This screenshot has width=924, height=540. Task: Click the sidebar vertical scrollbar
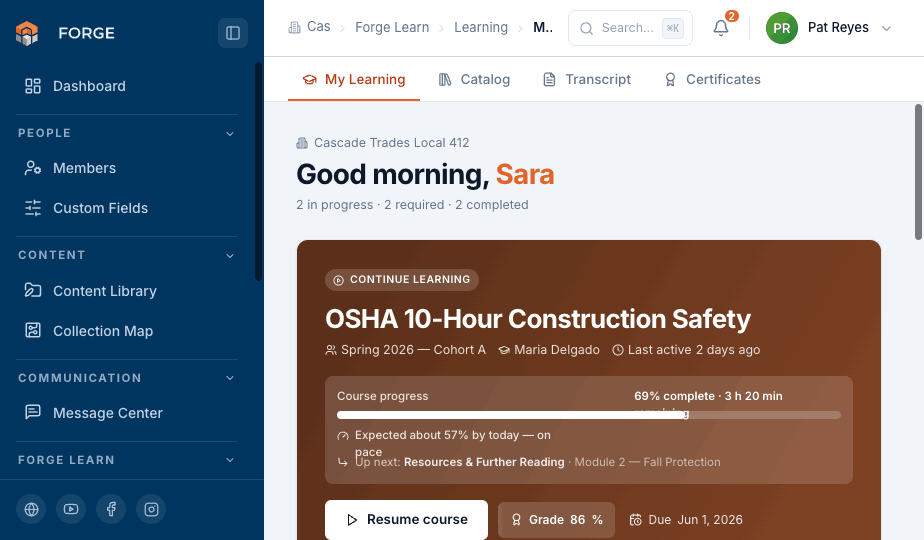point(258,172)
